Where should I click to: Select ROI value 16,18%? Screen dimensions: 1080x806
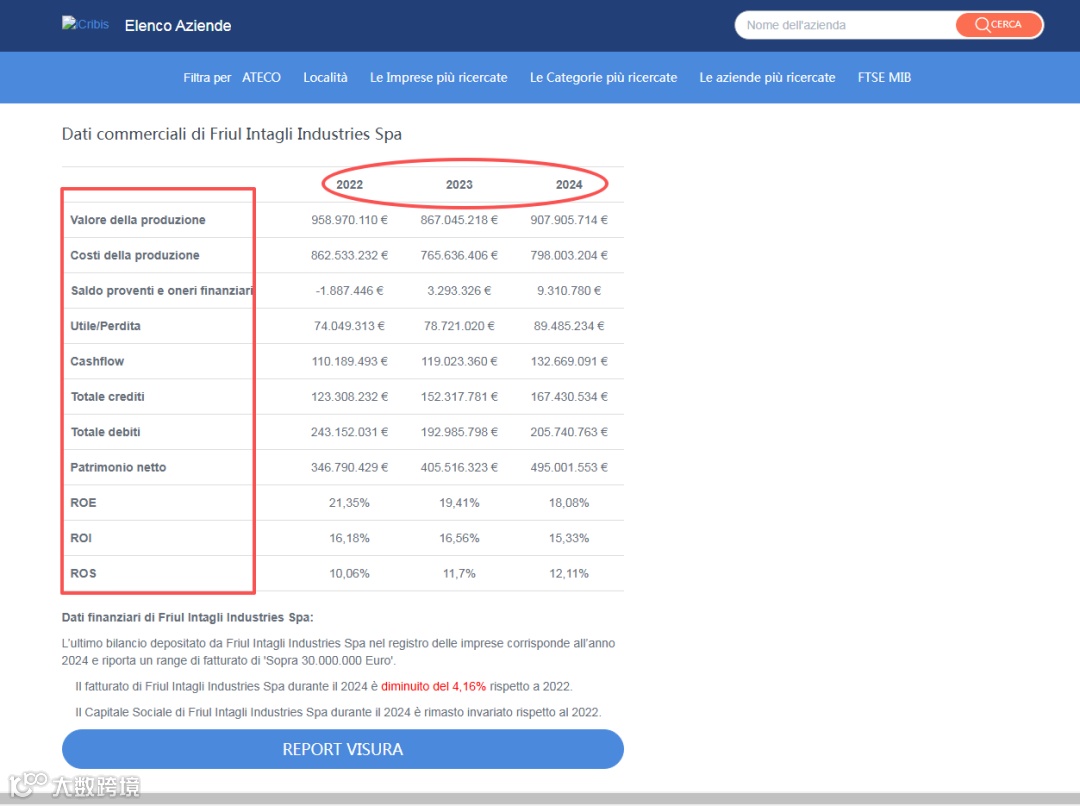[x=349, y=538]
